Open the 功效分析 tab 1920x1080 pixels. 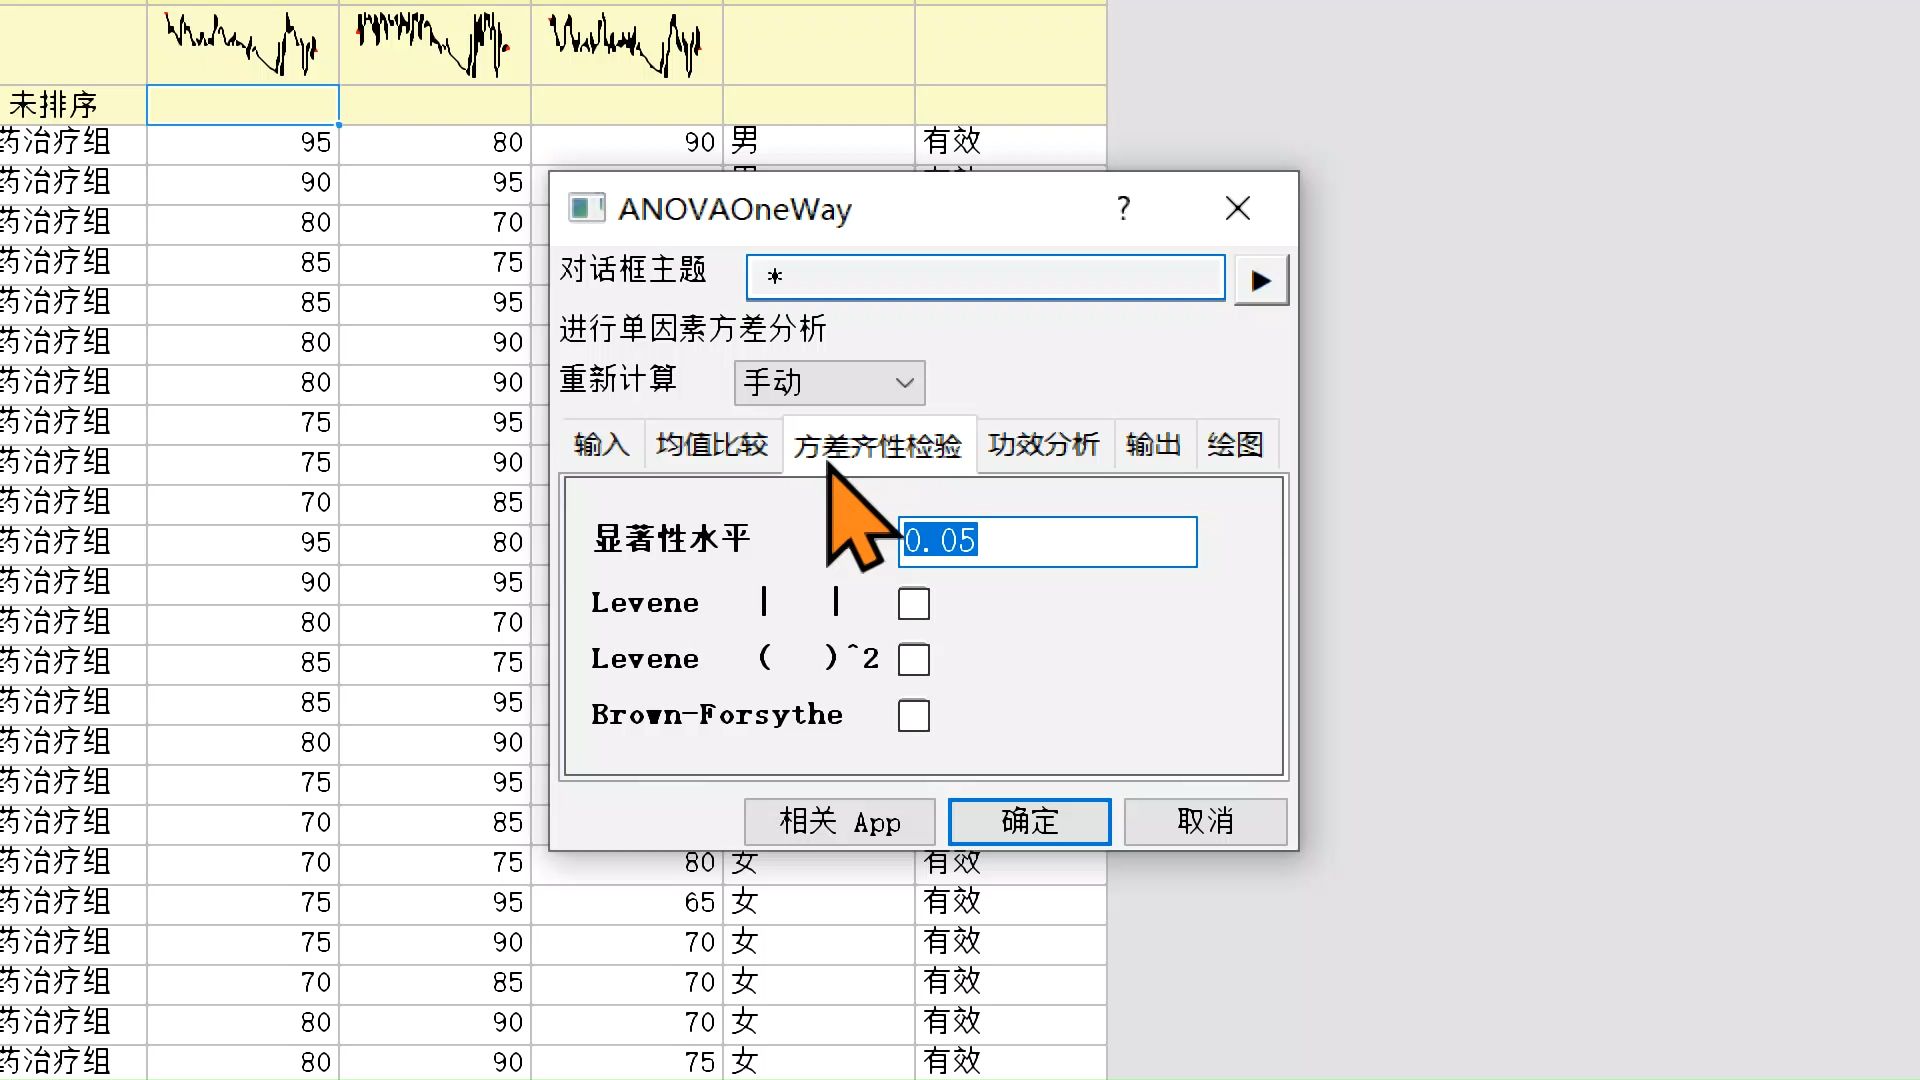tap(1043, 444)
